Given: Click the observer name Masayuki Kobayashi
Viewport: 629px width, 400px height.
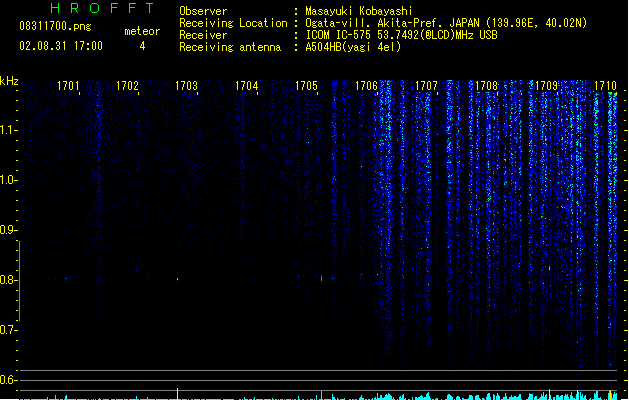Looking at the screenshot, I should [359, 11].
